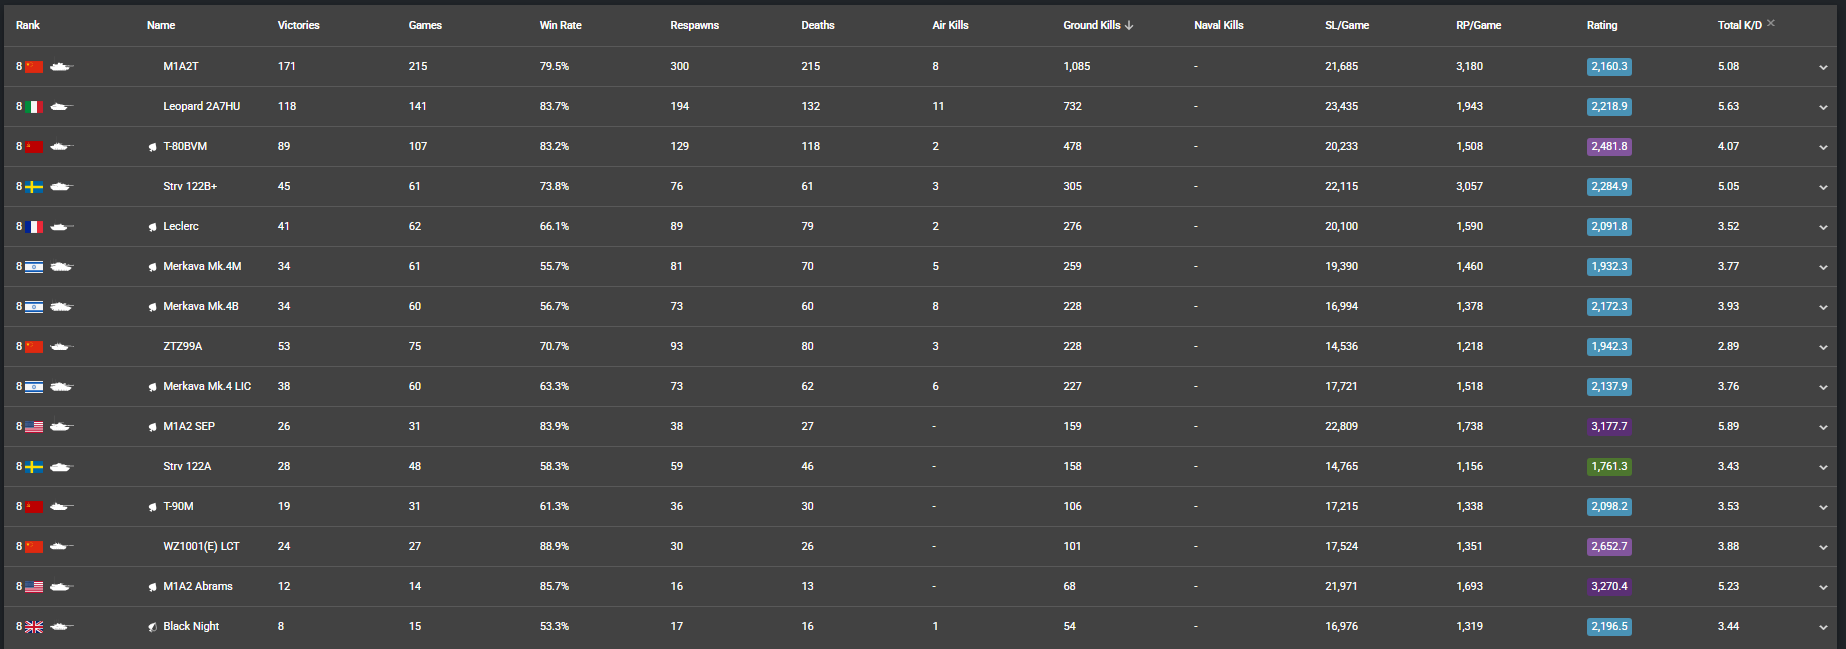
Task: Expand the Leclerc row with its chevron
Action: [x=1823, y=228]
